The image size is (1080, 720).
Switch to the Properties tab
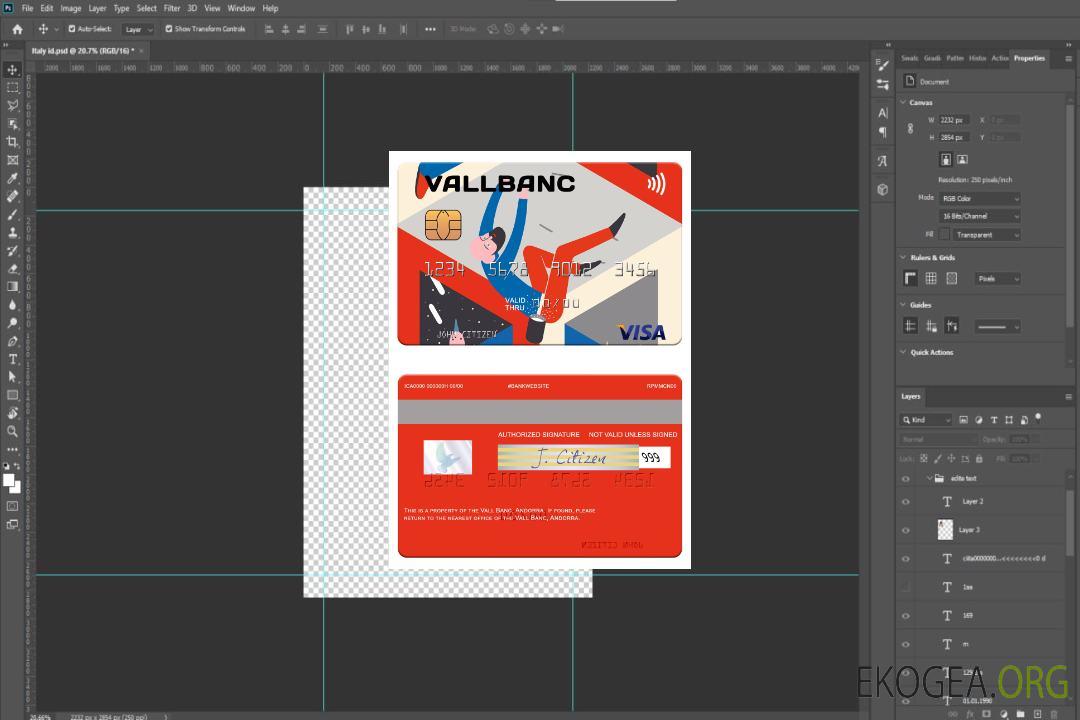click(1029, 58)
